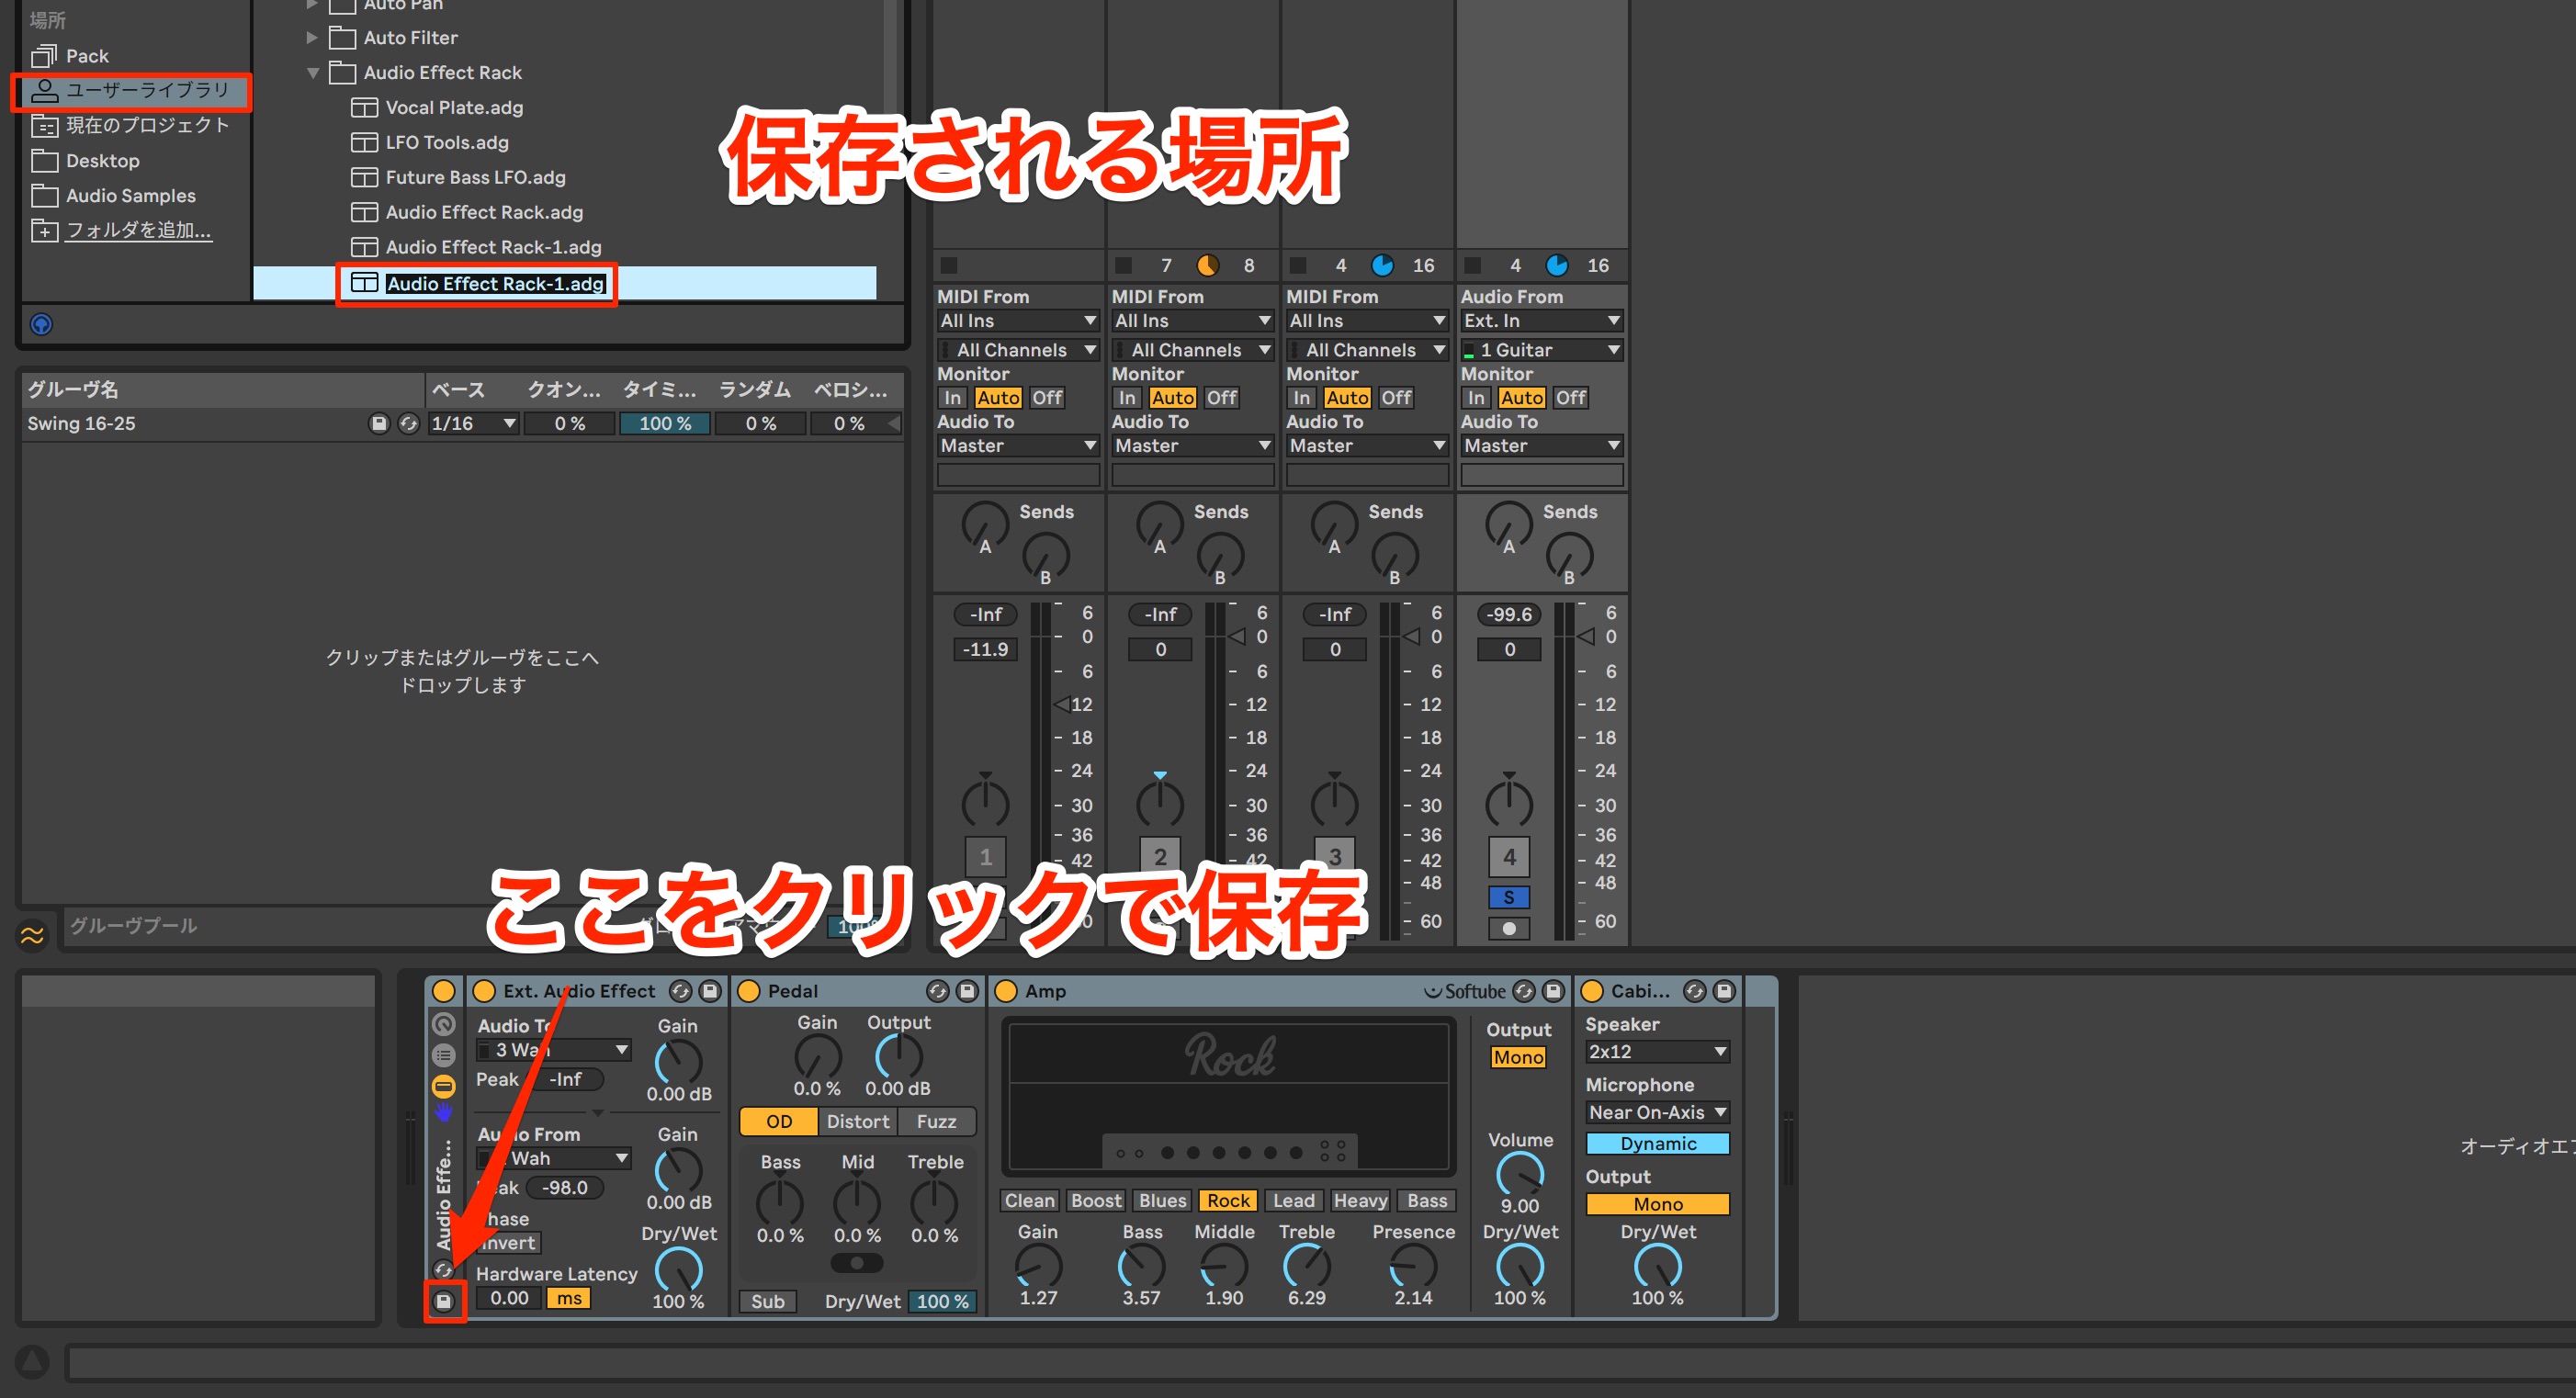
Task: Click the ms hardware latency unit button
Action: 568,1297
